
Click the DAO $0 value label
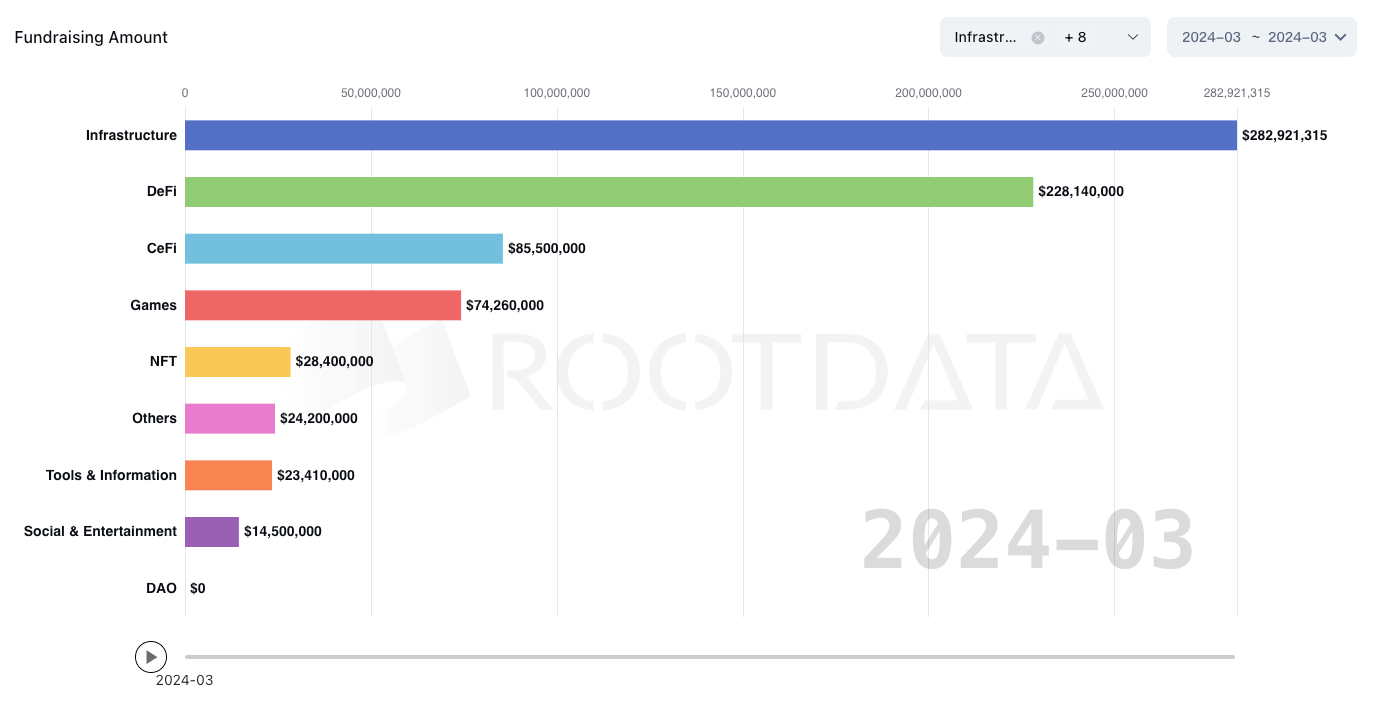[198, 588]
